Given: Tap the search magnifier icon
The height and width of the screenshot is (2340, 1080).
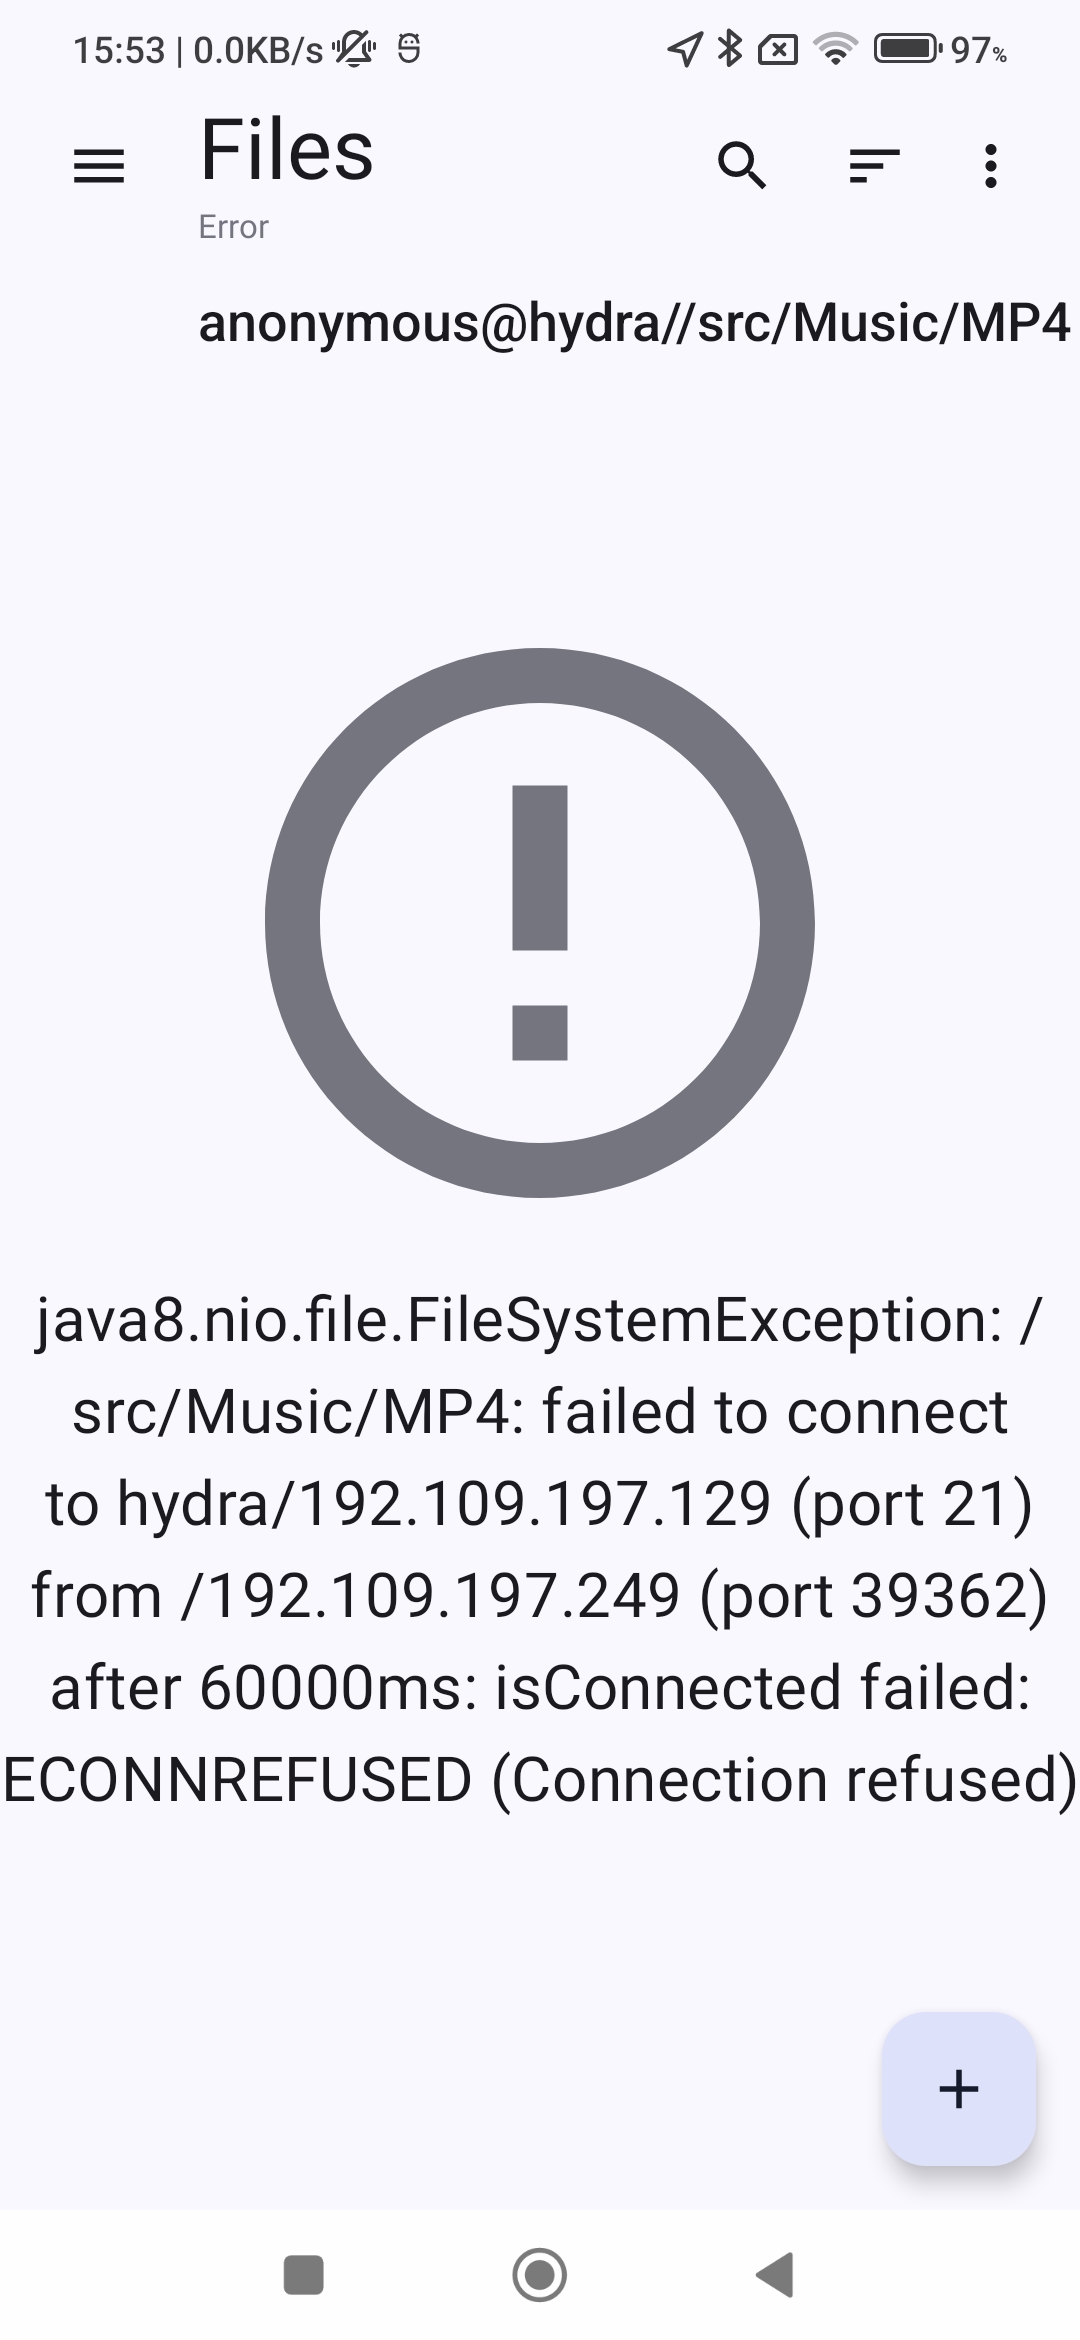Looking at the screenshot, I should point(742,166).
